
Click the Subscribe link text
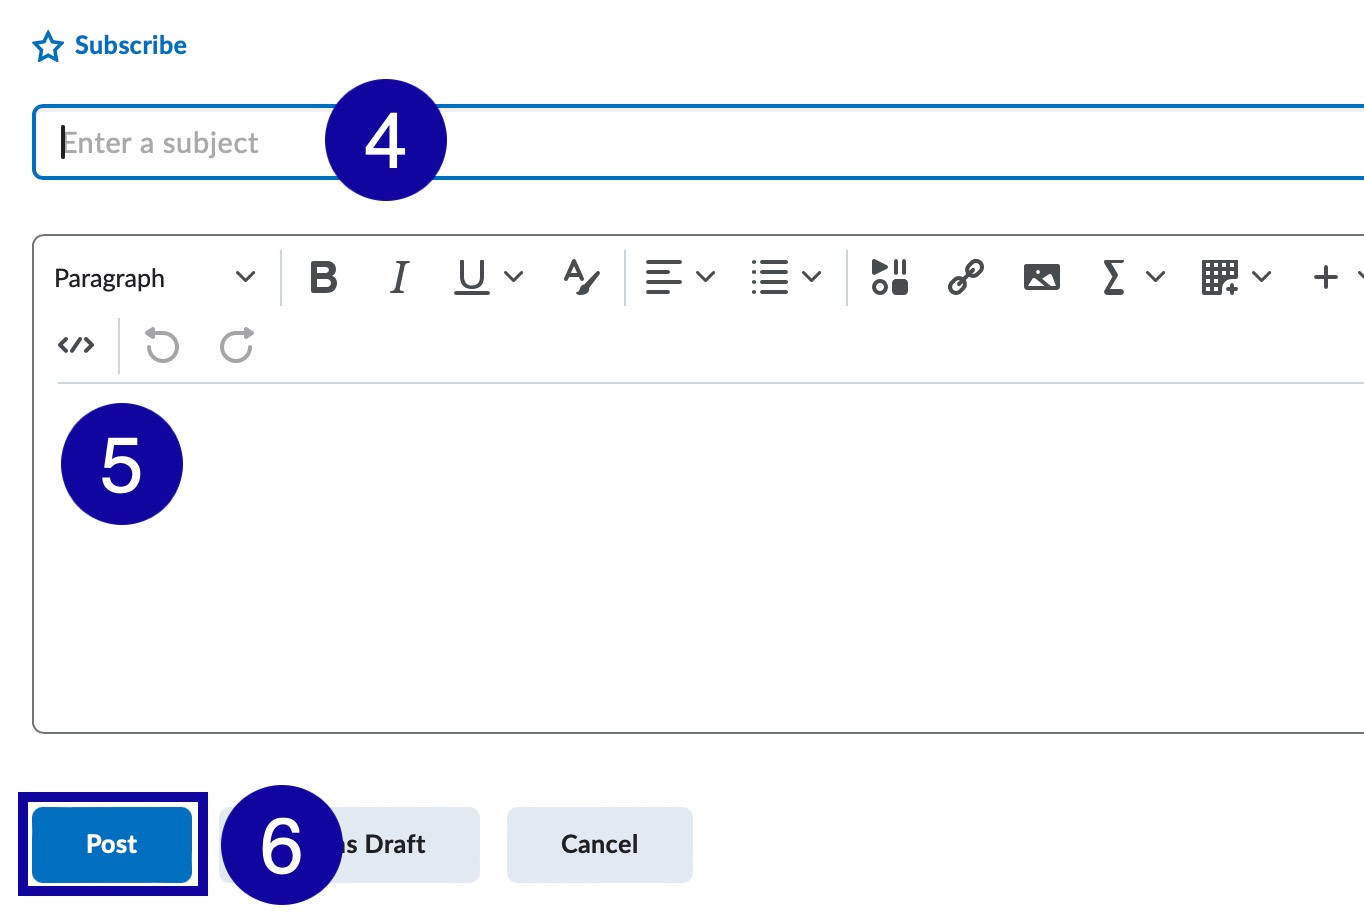130,46
